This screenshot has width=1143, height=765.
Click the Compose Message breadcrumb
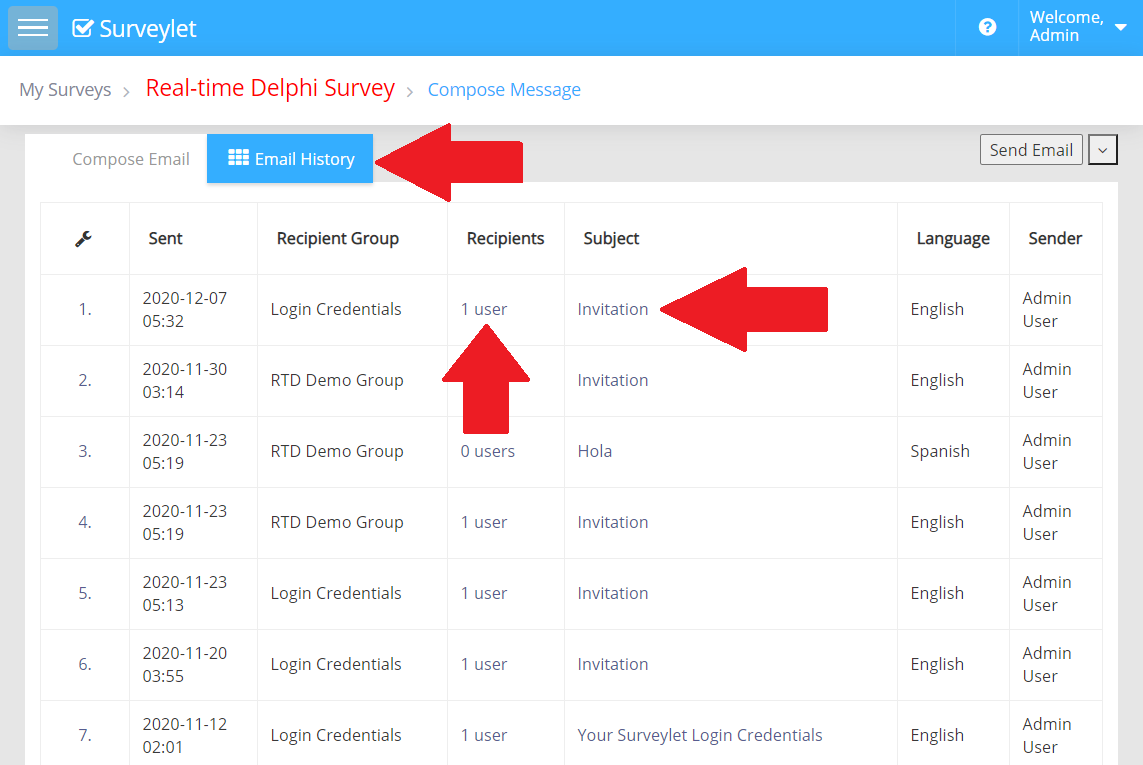(x=504, y=90)
